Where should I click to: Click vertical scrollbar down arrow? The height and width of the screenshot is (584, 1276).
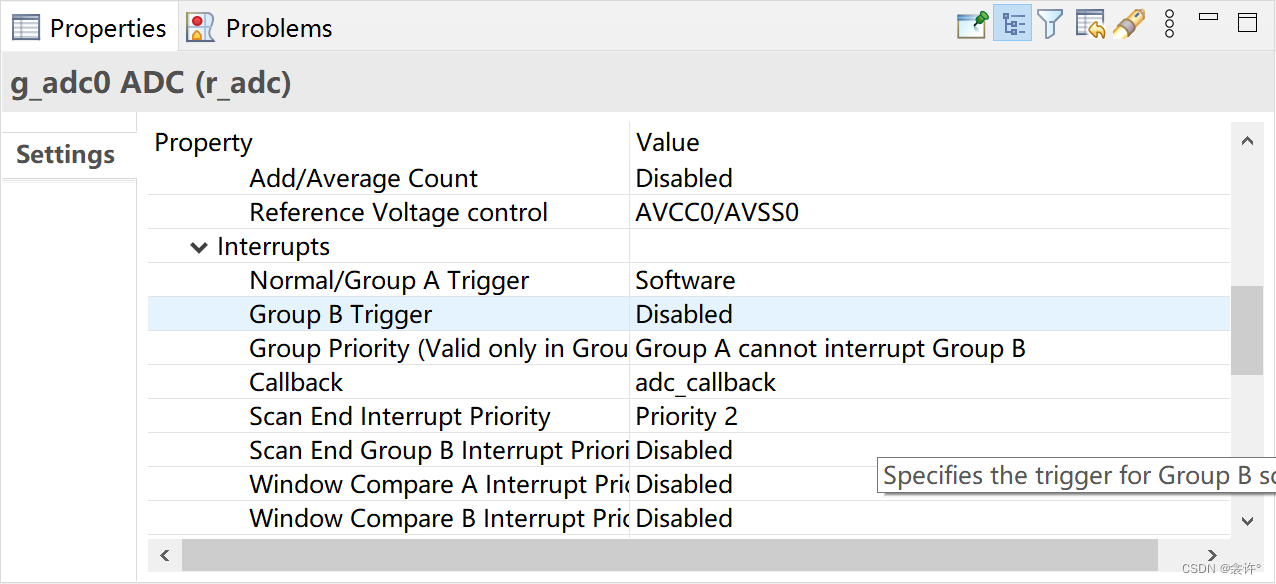tap(1247, 520)
